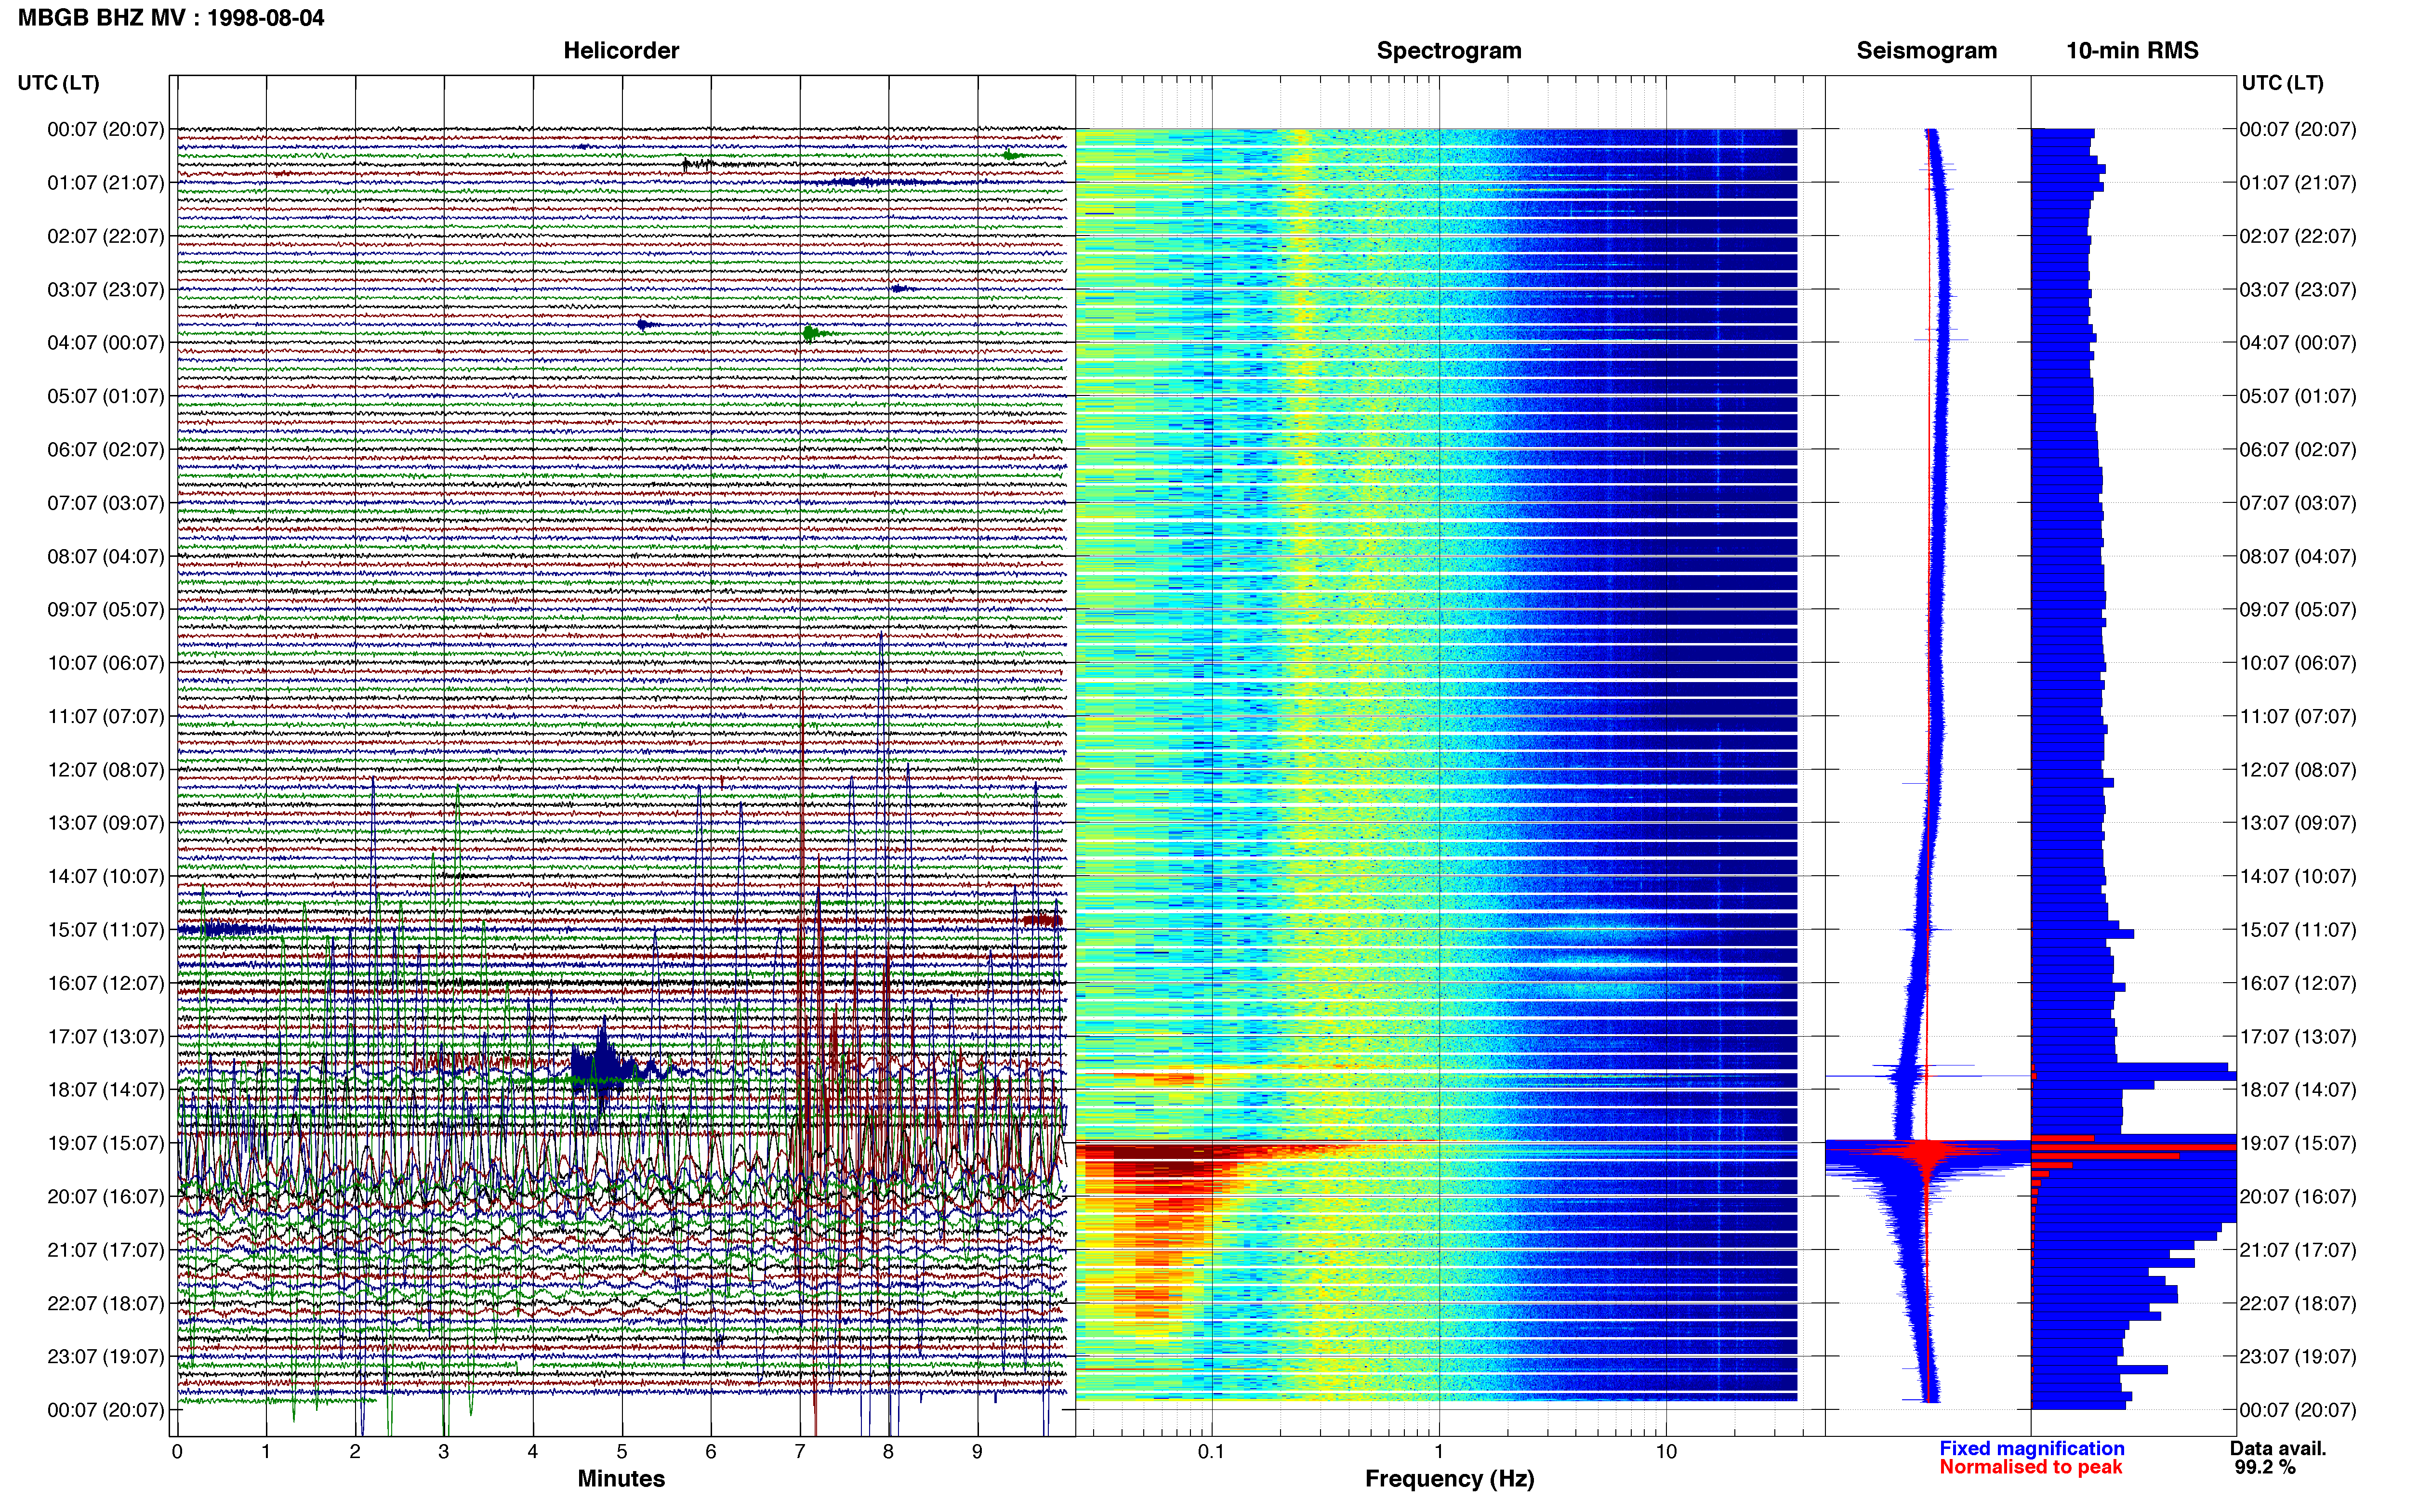Click left time label '20:07 (16:07)'

pos(106,1196)
